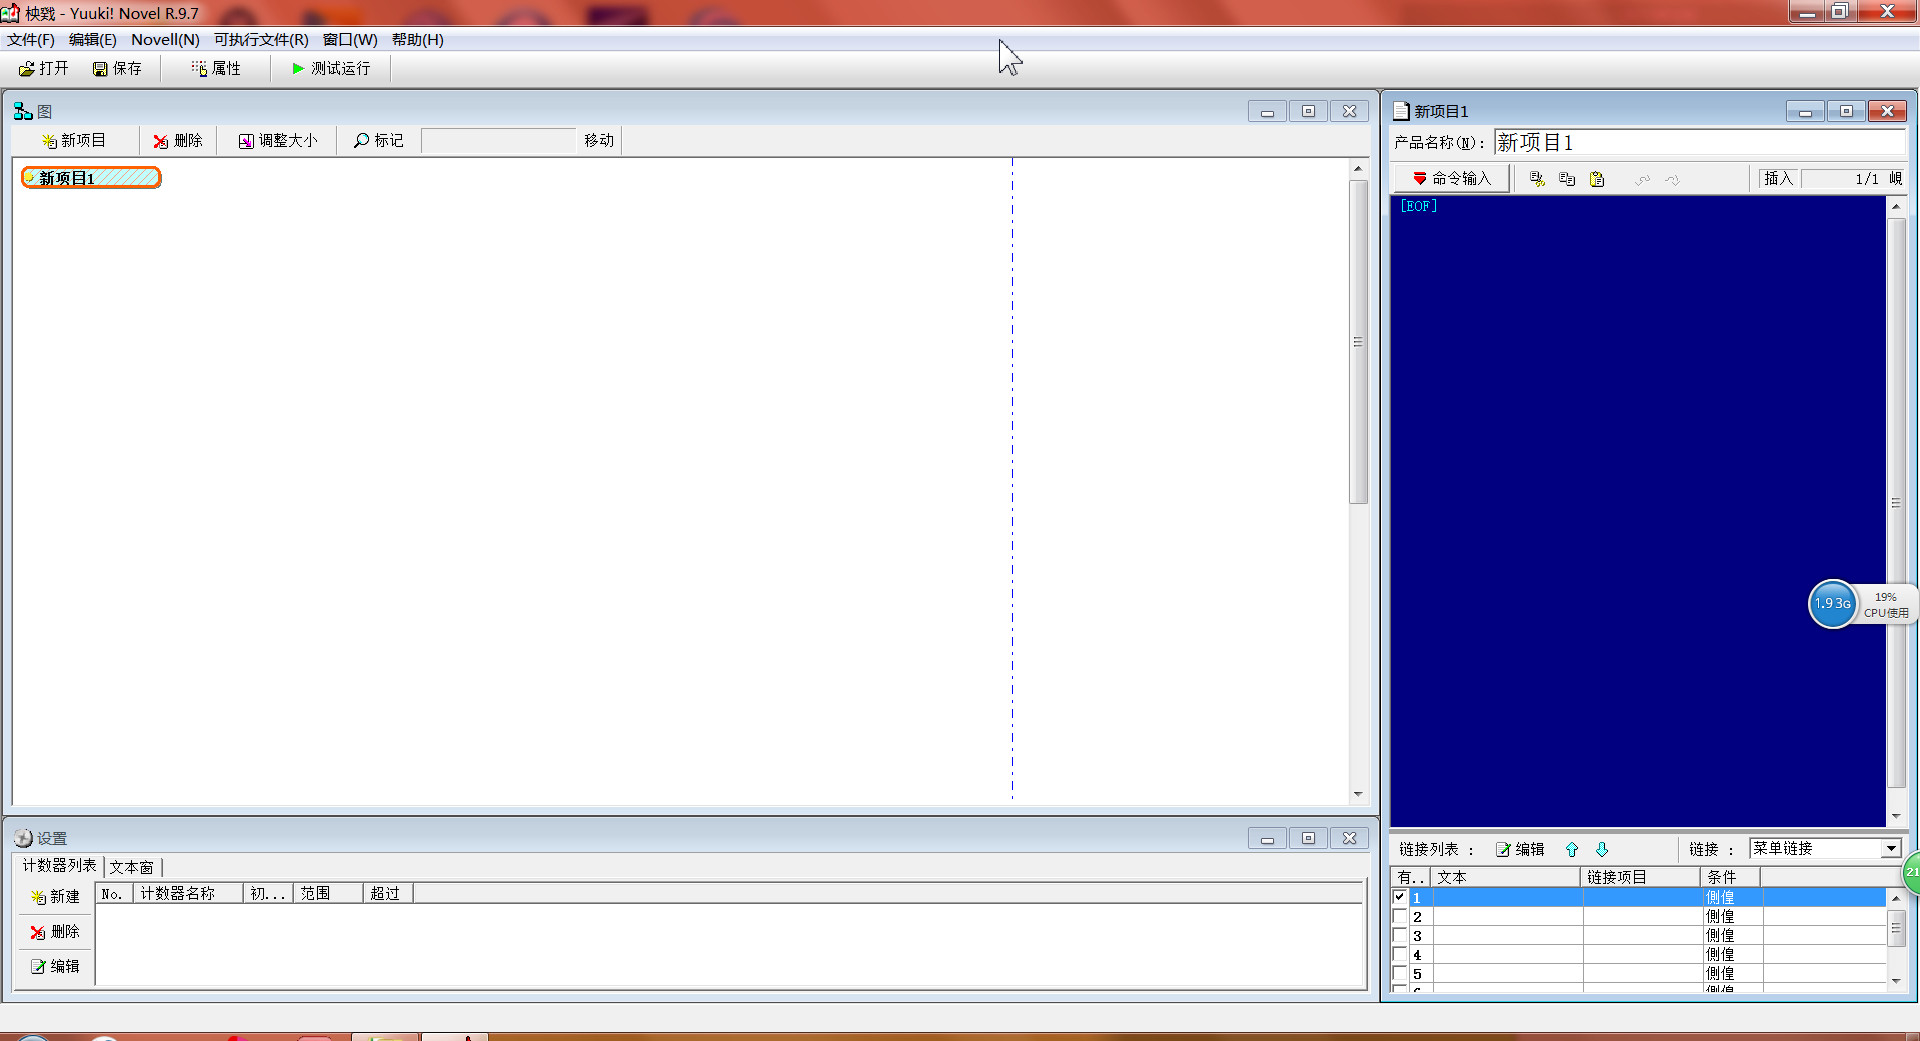Click 删除 in the 设置 panel
This screenshot has height=1041, width=1920.
[x=56, y=932]
